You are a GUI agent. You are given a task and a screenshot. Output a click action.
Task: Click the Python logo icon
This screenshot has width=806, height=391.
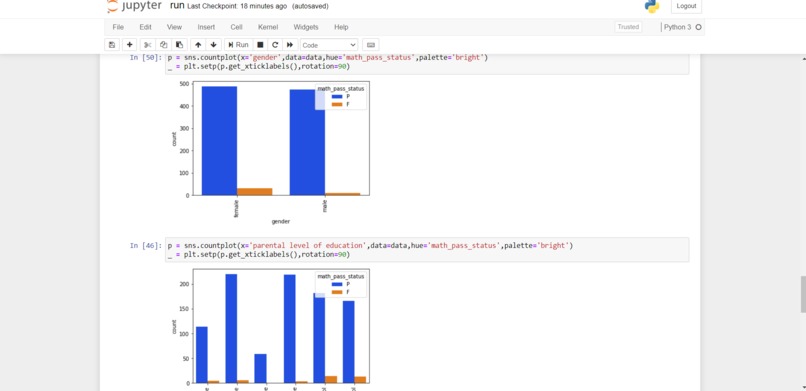pyautogui.click(x=652, y=6)
